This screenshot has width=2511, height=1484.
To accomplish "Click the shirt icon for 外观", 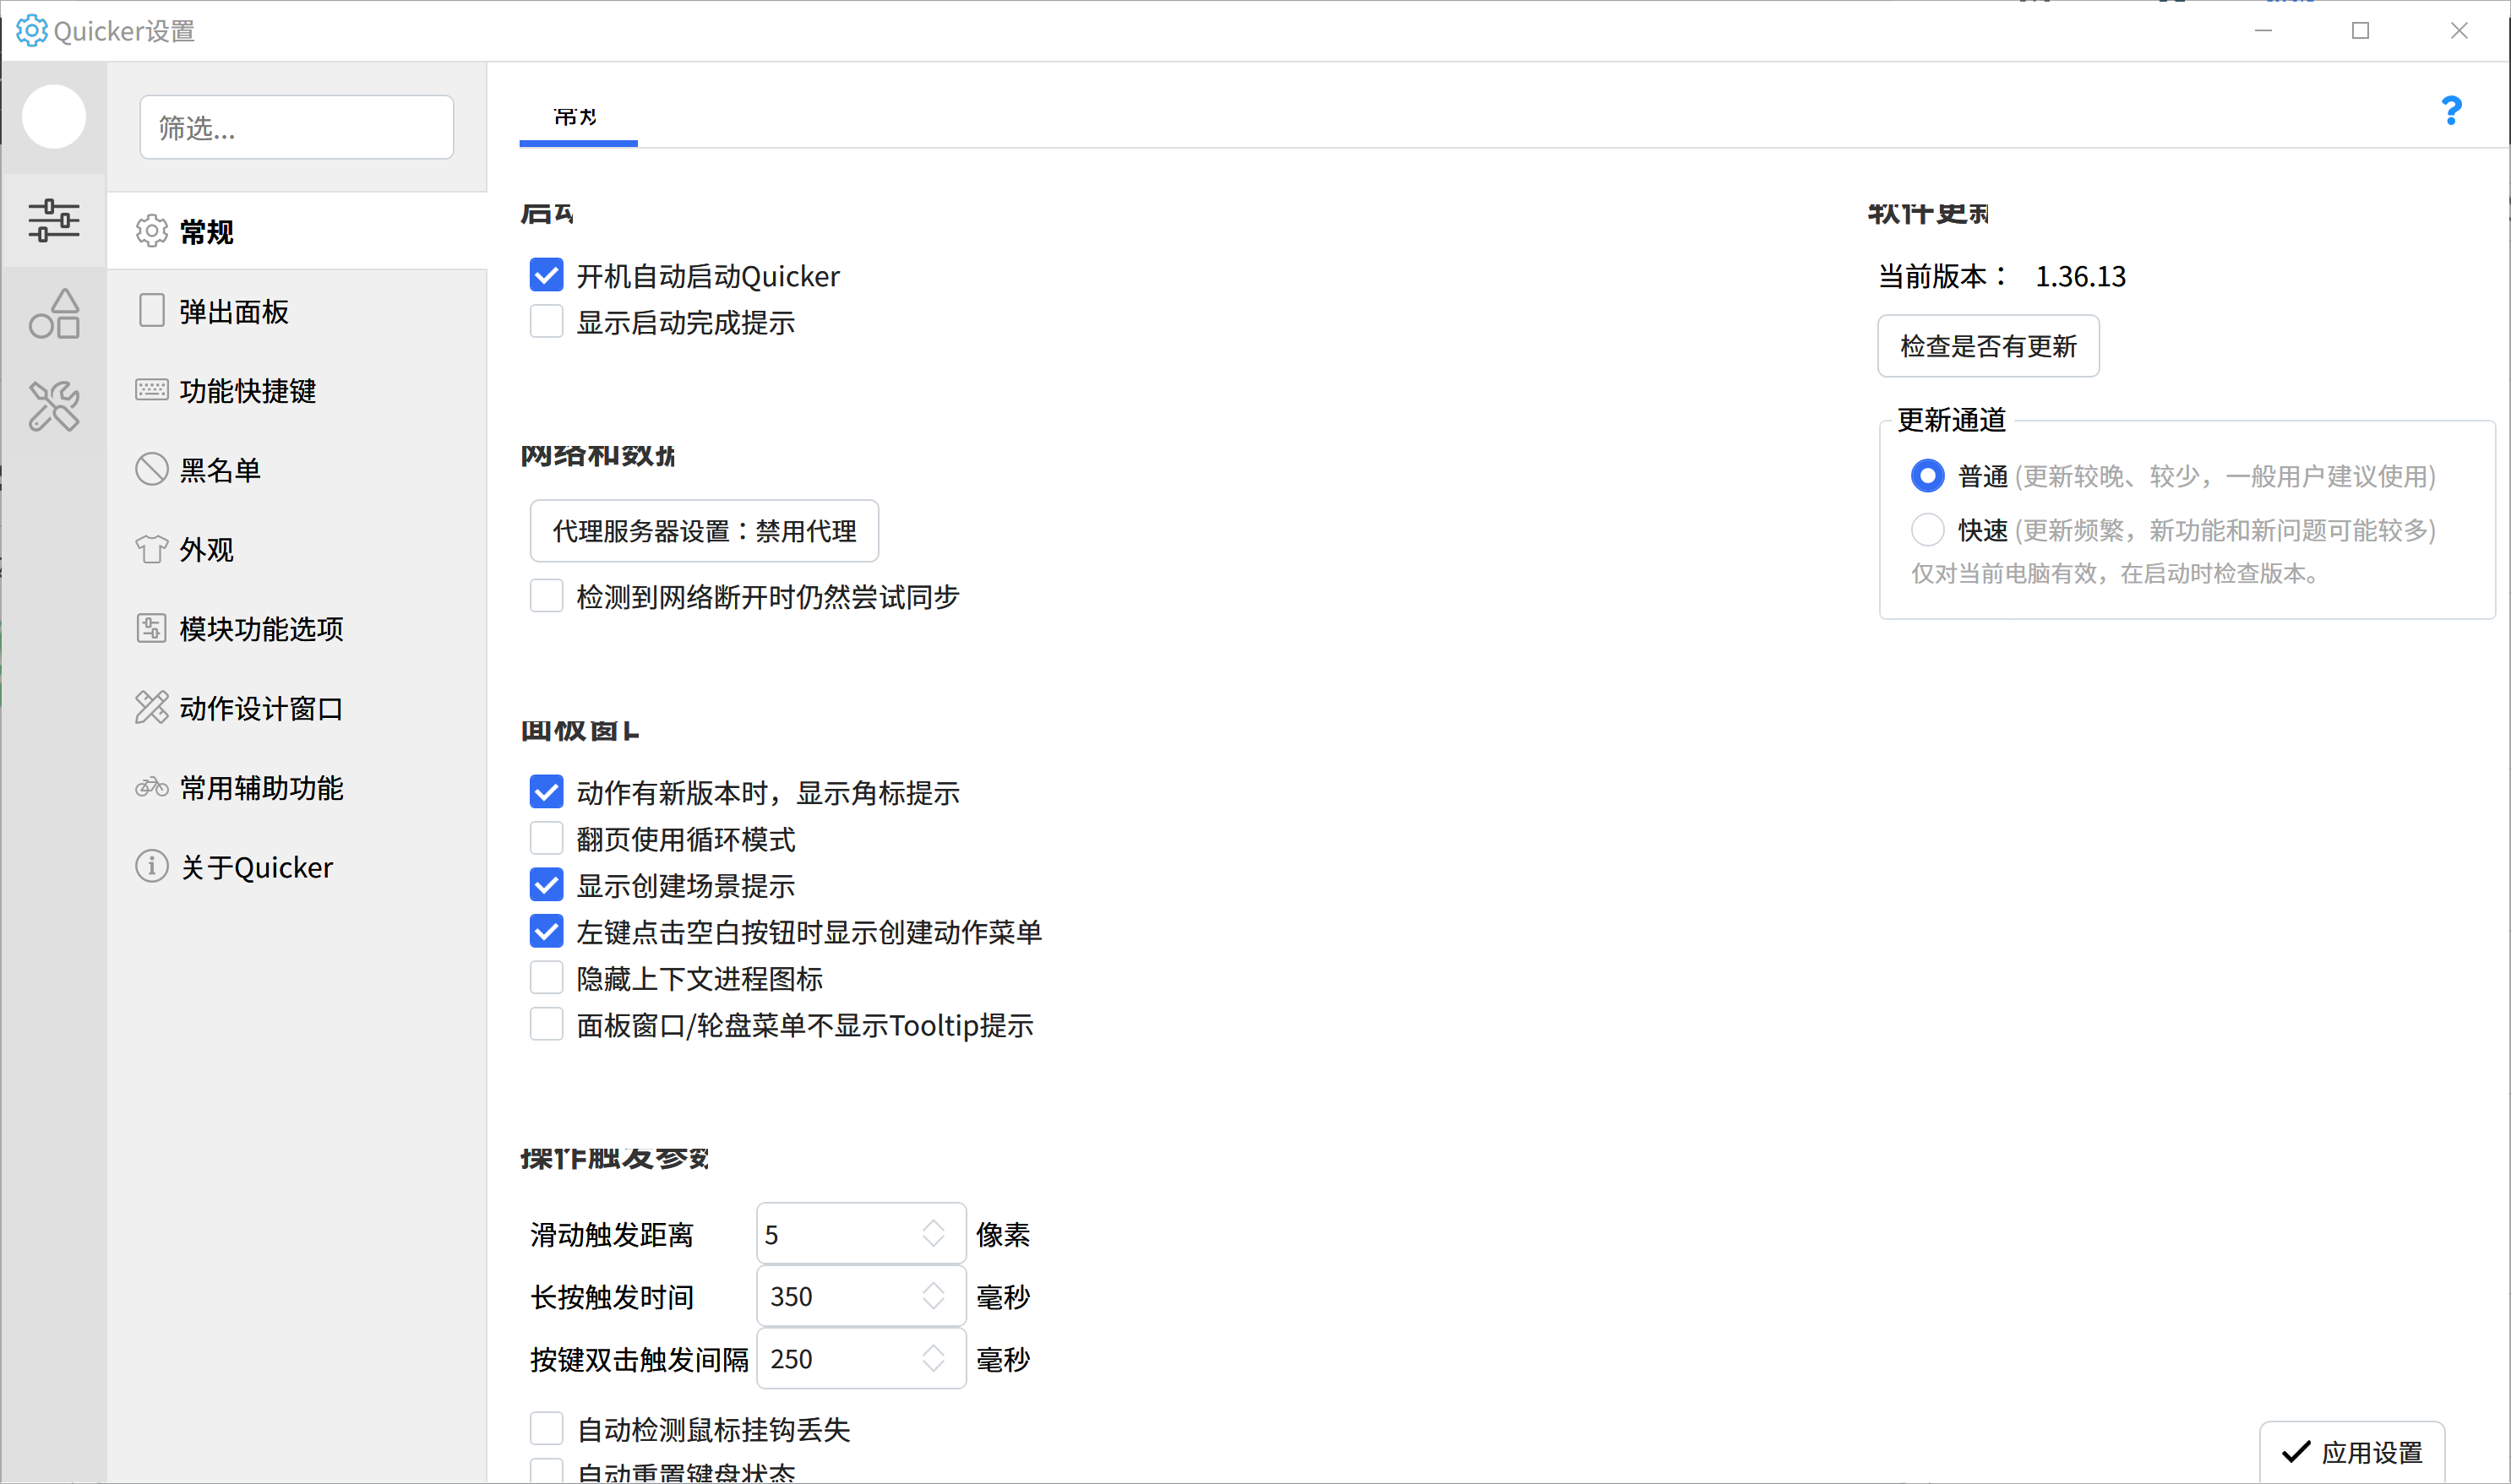I will [152, 548].
